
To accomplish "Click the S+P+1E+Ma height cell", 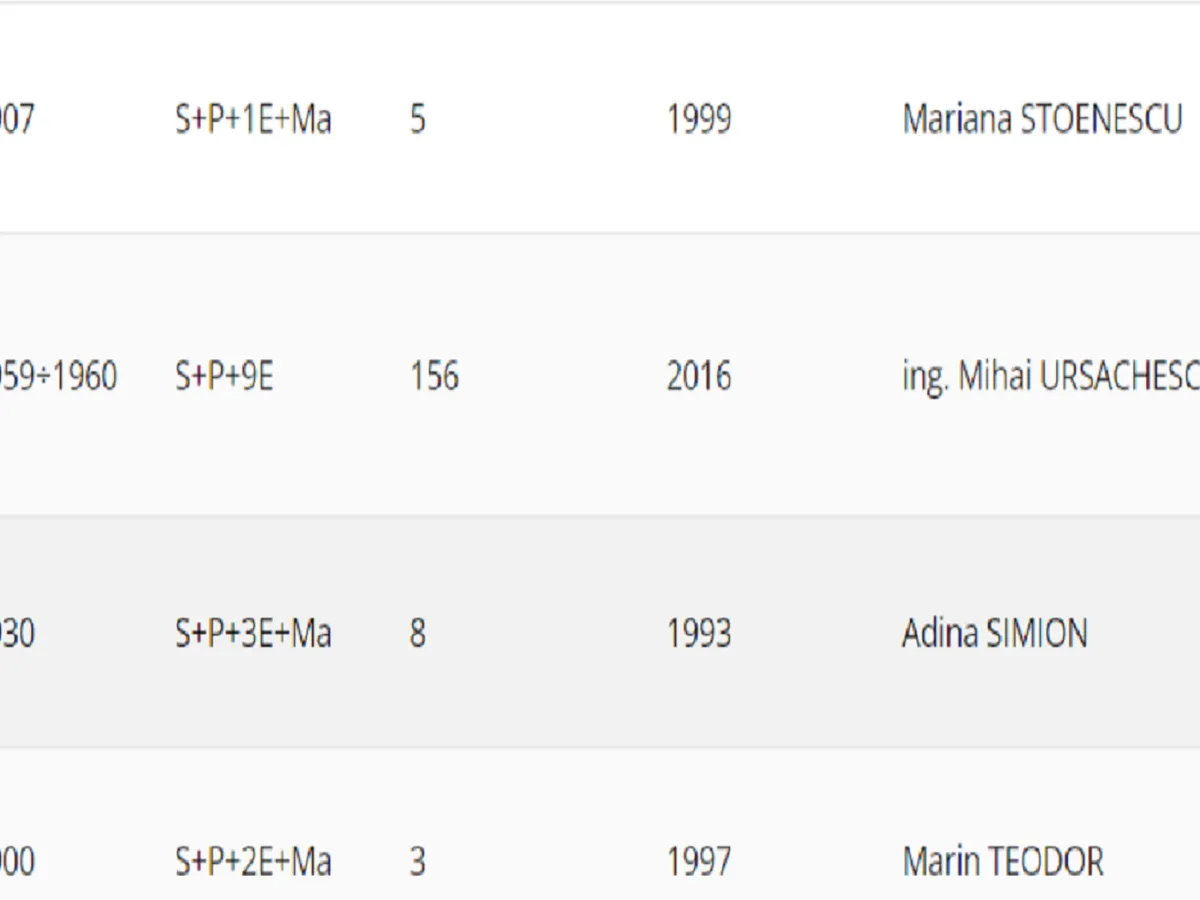I will [x=253, y=120].
